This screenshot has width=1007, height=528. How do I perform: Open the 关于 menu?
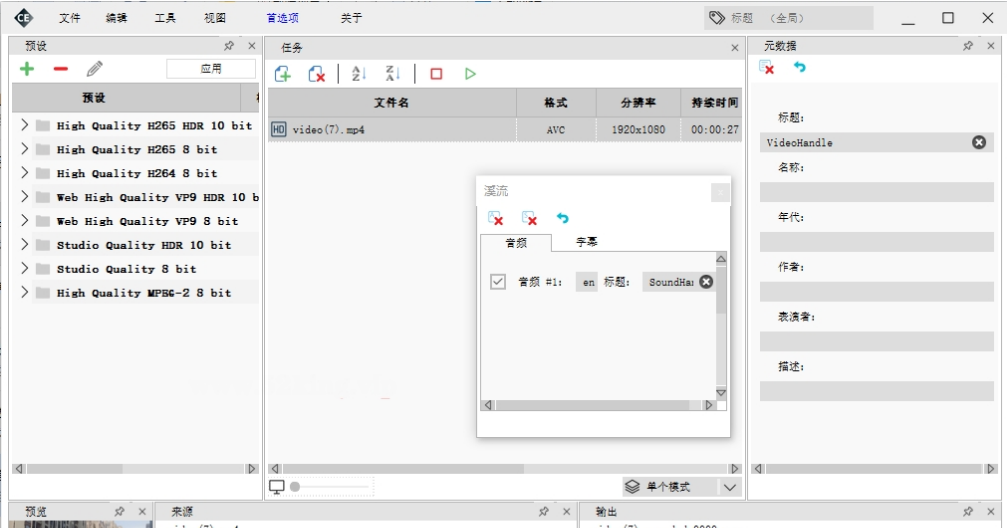coord(351,18)
